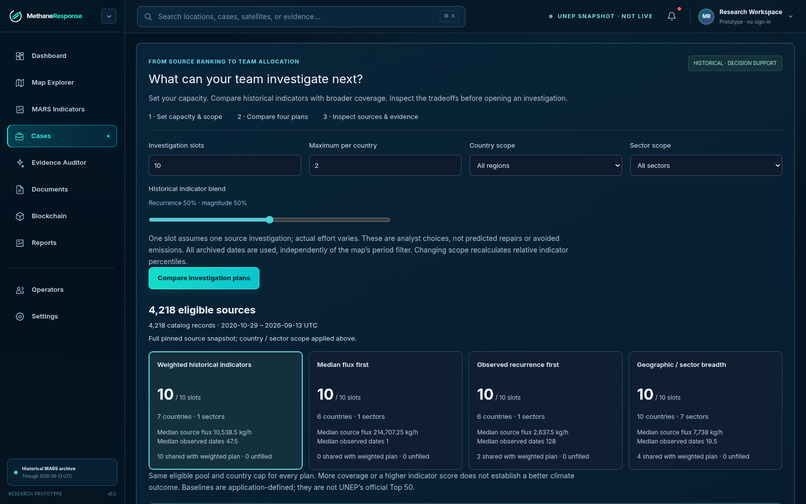Select step 1 Set capacity & scope
This screenshot has height=504, width=806.
[185, 117]
